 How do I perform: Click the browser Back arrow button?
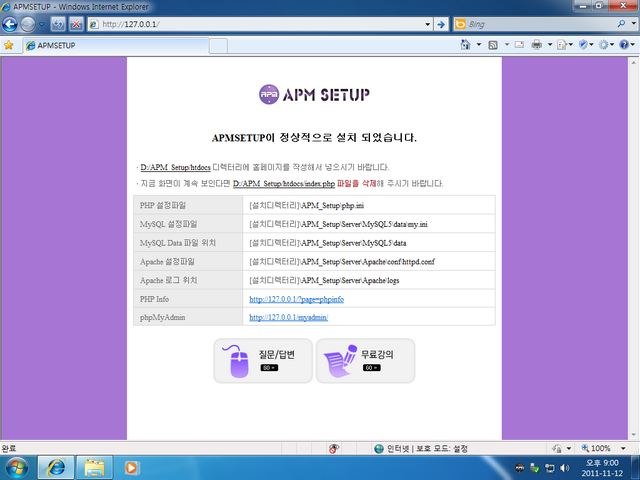tap(10, 24)
